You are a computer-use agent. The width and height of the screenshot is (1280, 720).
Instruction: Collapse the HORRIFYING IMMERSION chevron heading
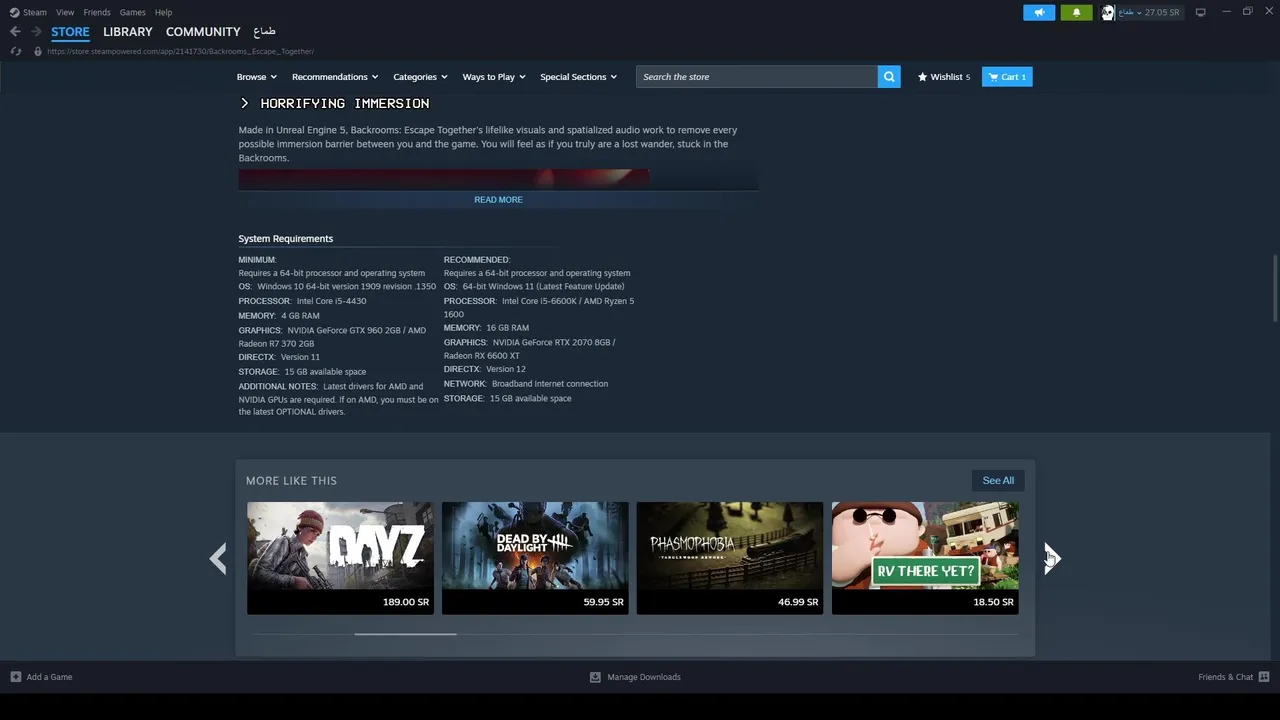pyautogui.click(x=244, y=103)
